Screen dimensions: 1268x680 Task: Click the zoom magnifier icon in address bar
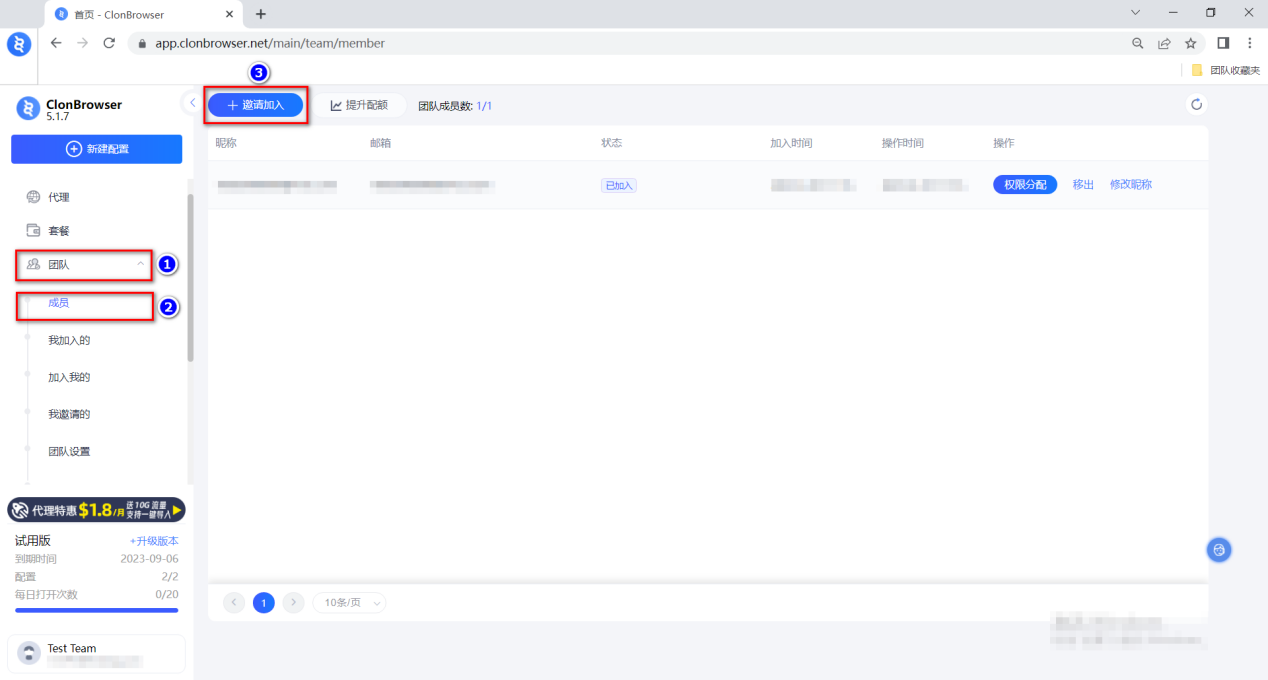(x=1138, y=43)
